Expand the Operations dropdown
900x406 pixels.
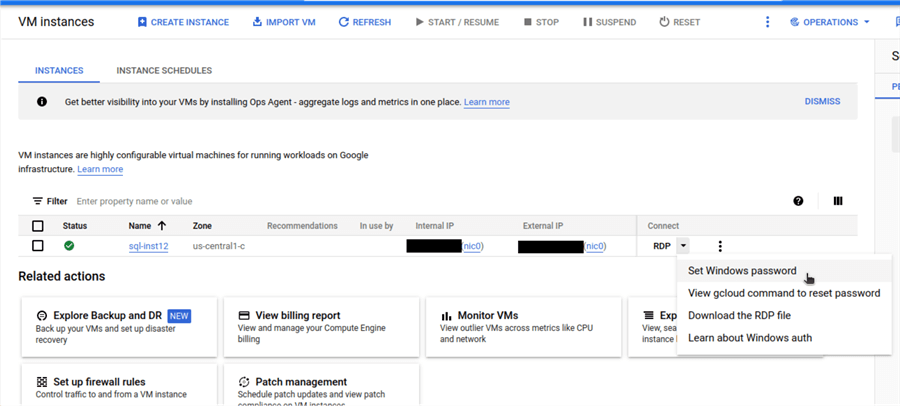click(x=830, y=22)
